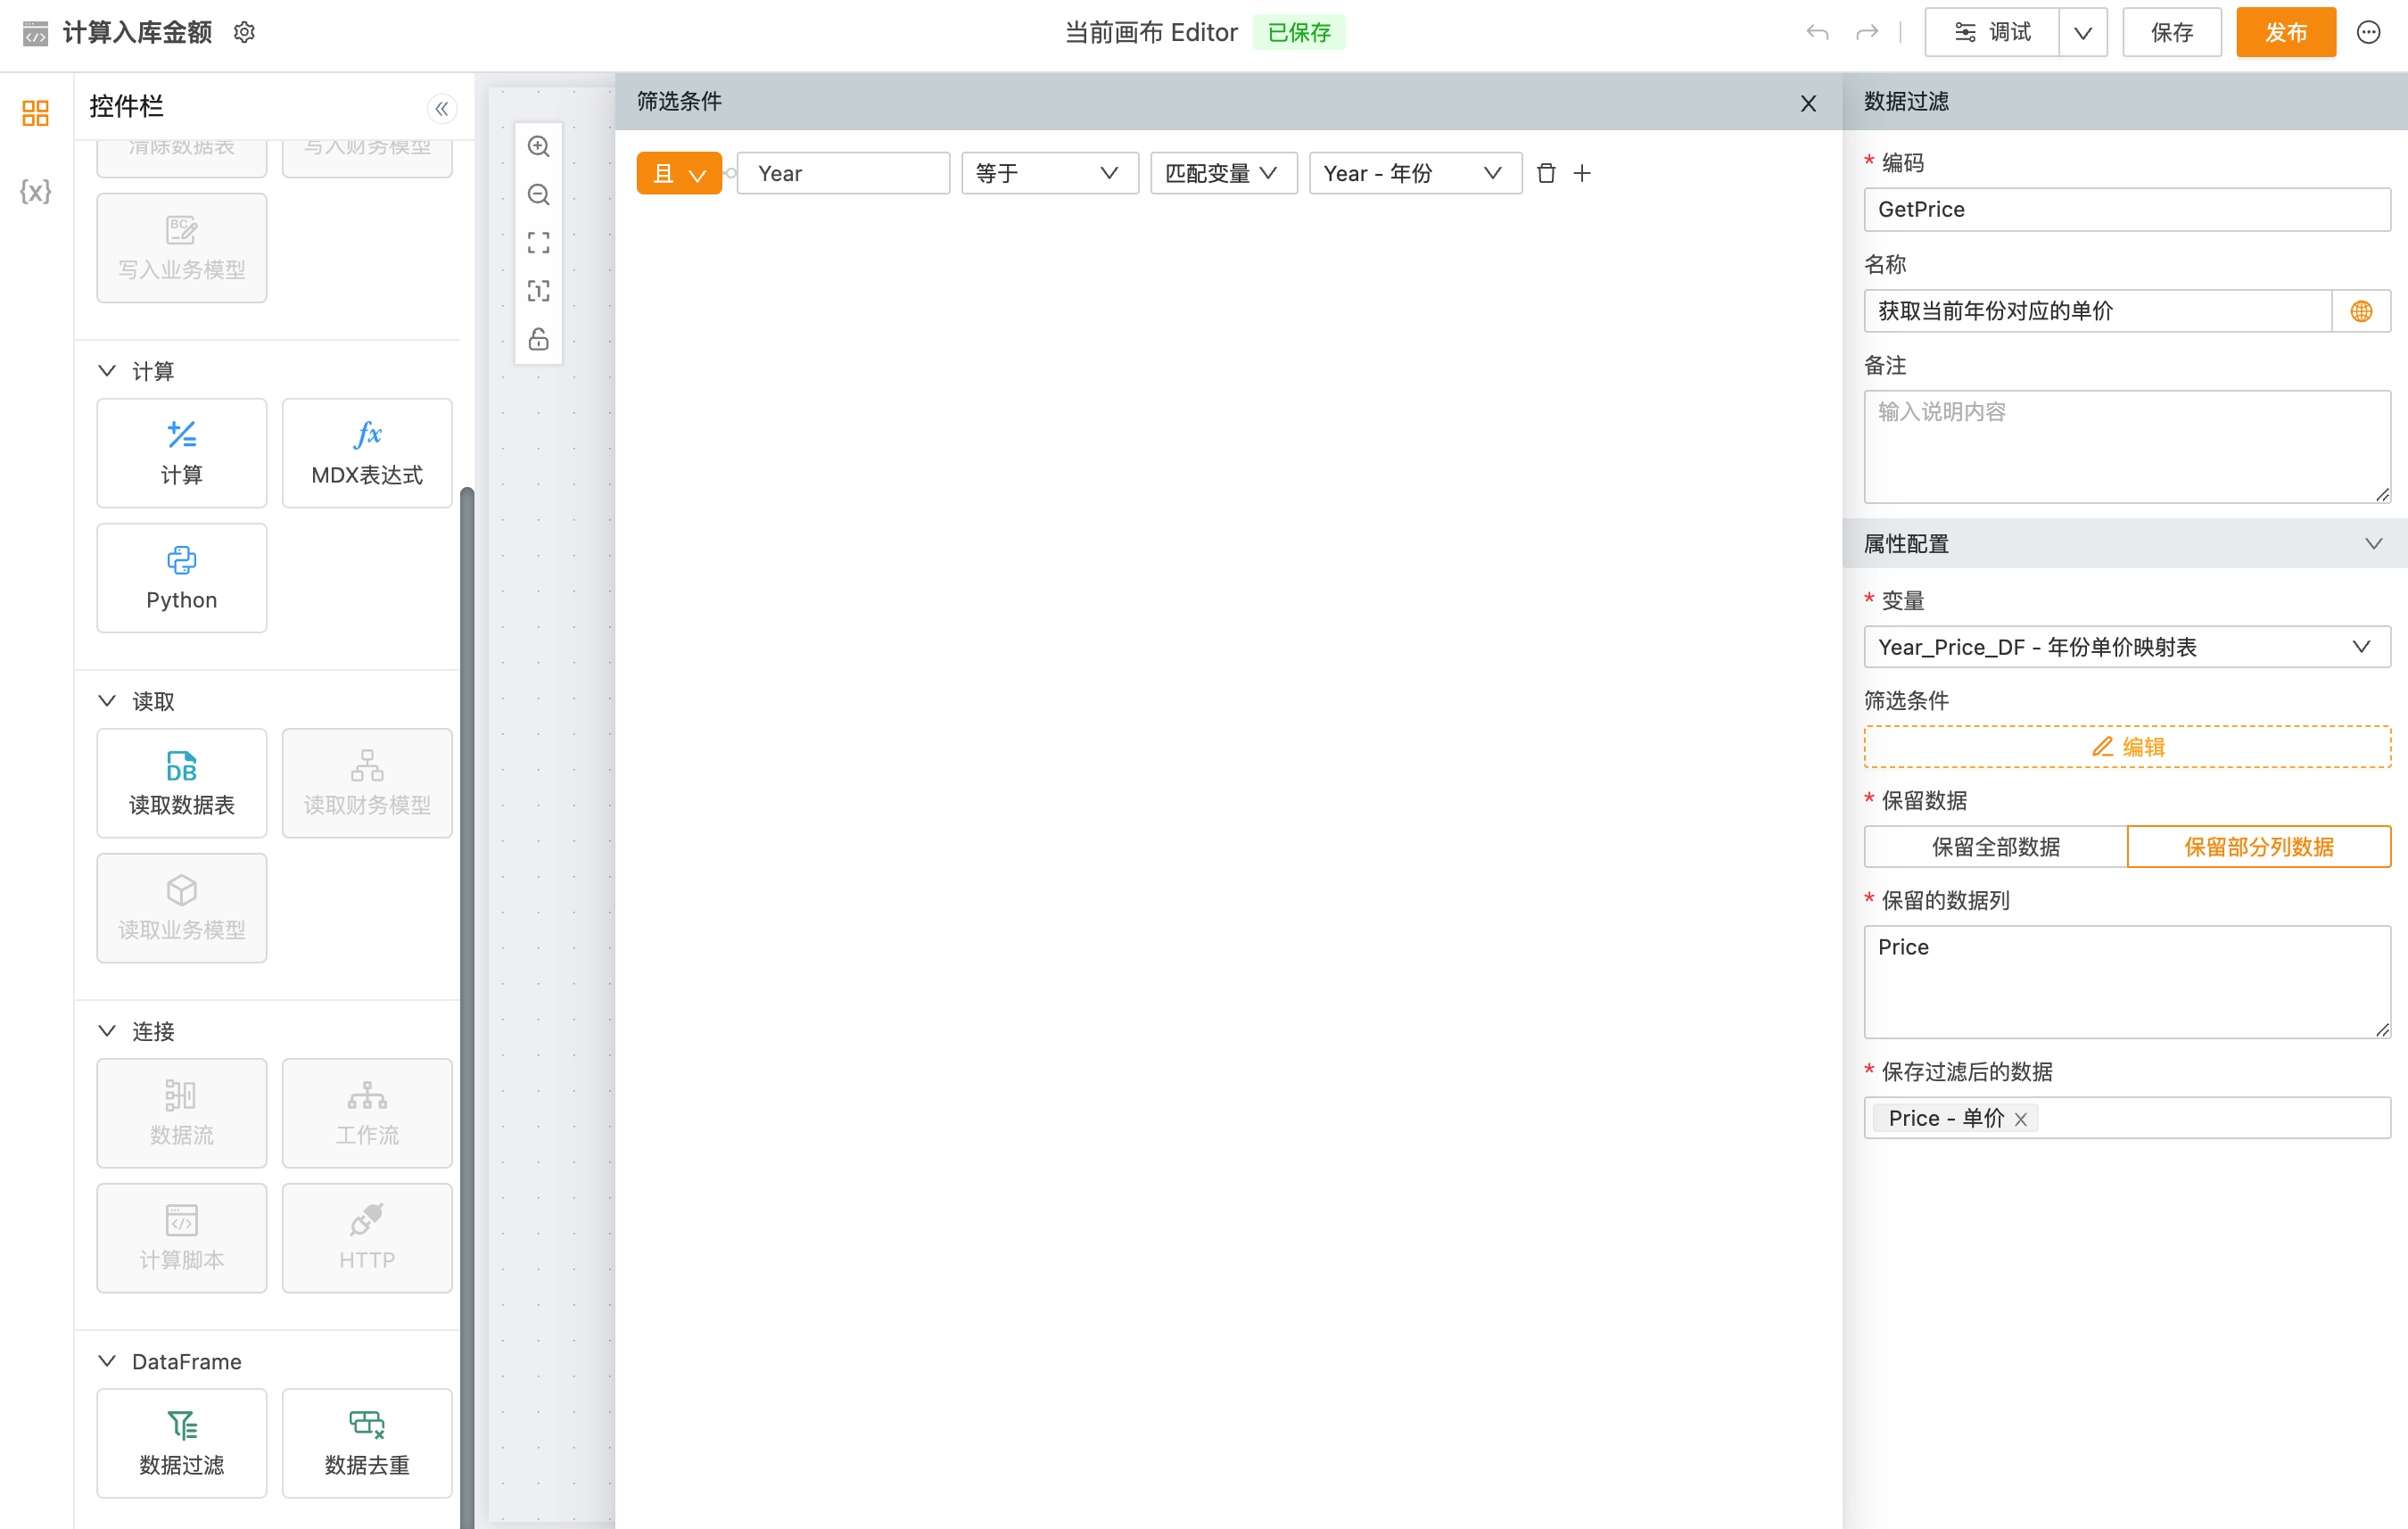Collapse the 读取 category

point(107,701)
